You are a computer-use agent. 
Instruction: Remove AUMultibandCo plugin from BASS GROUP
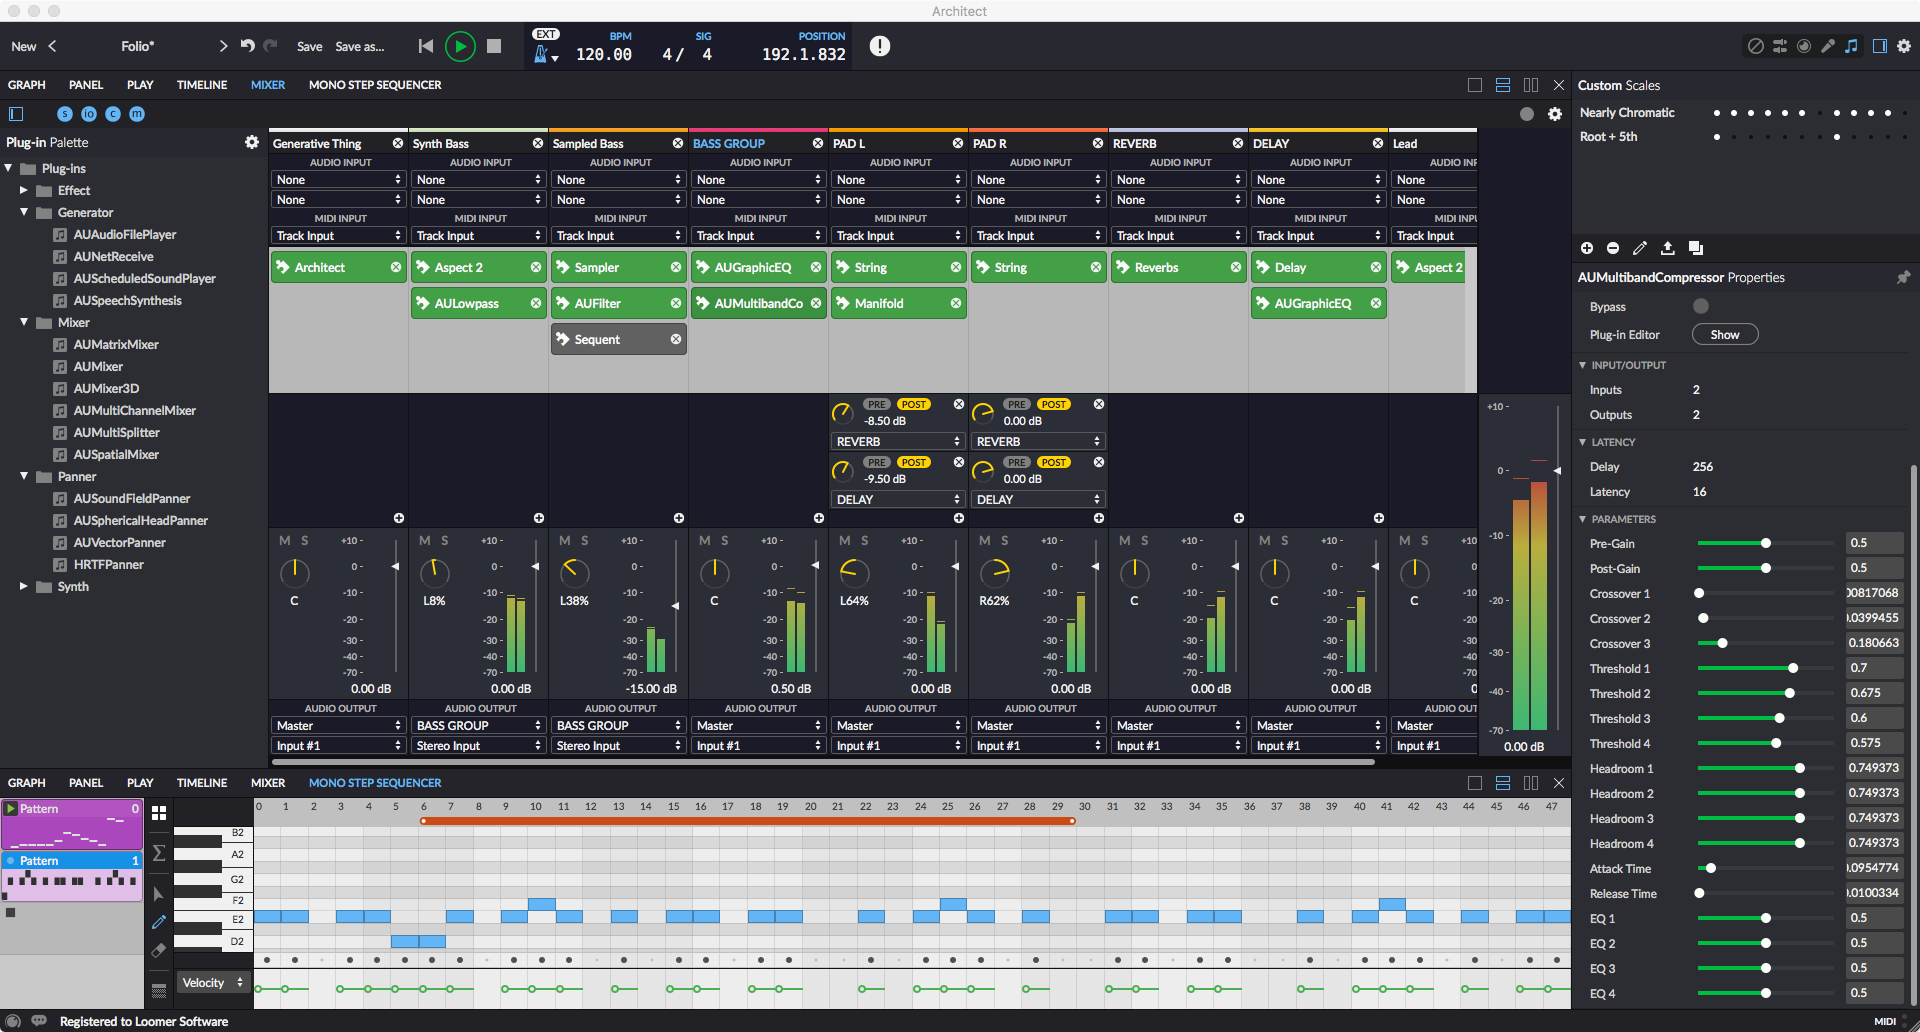(816, 303)
